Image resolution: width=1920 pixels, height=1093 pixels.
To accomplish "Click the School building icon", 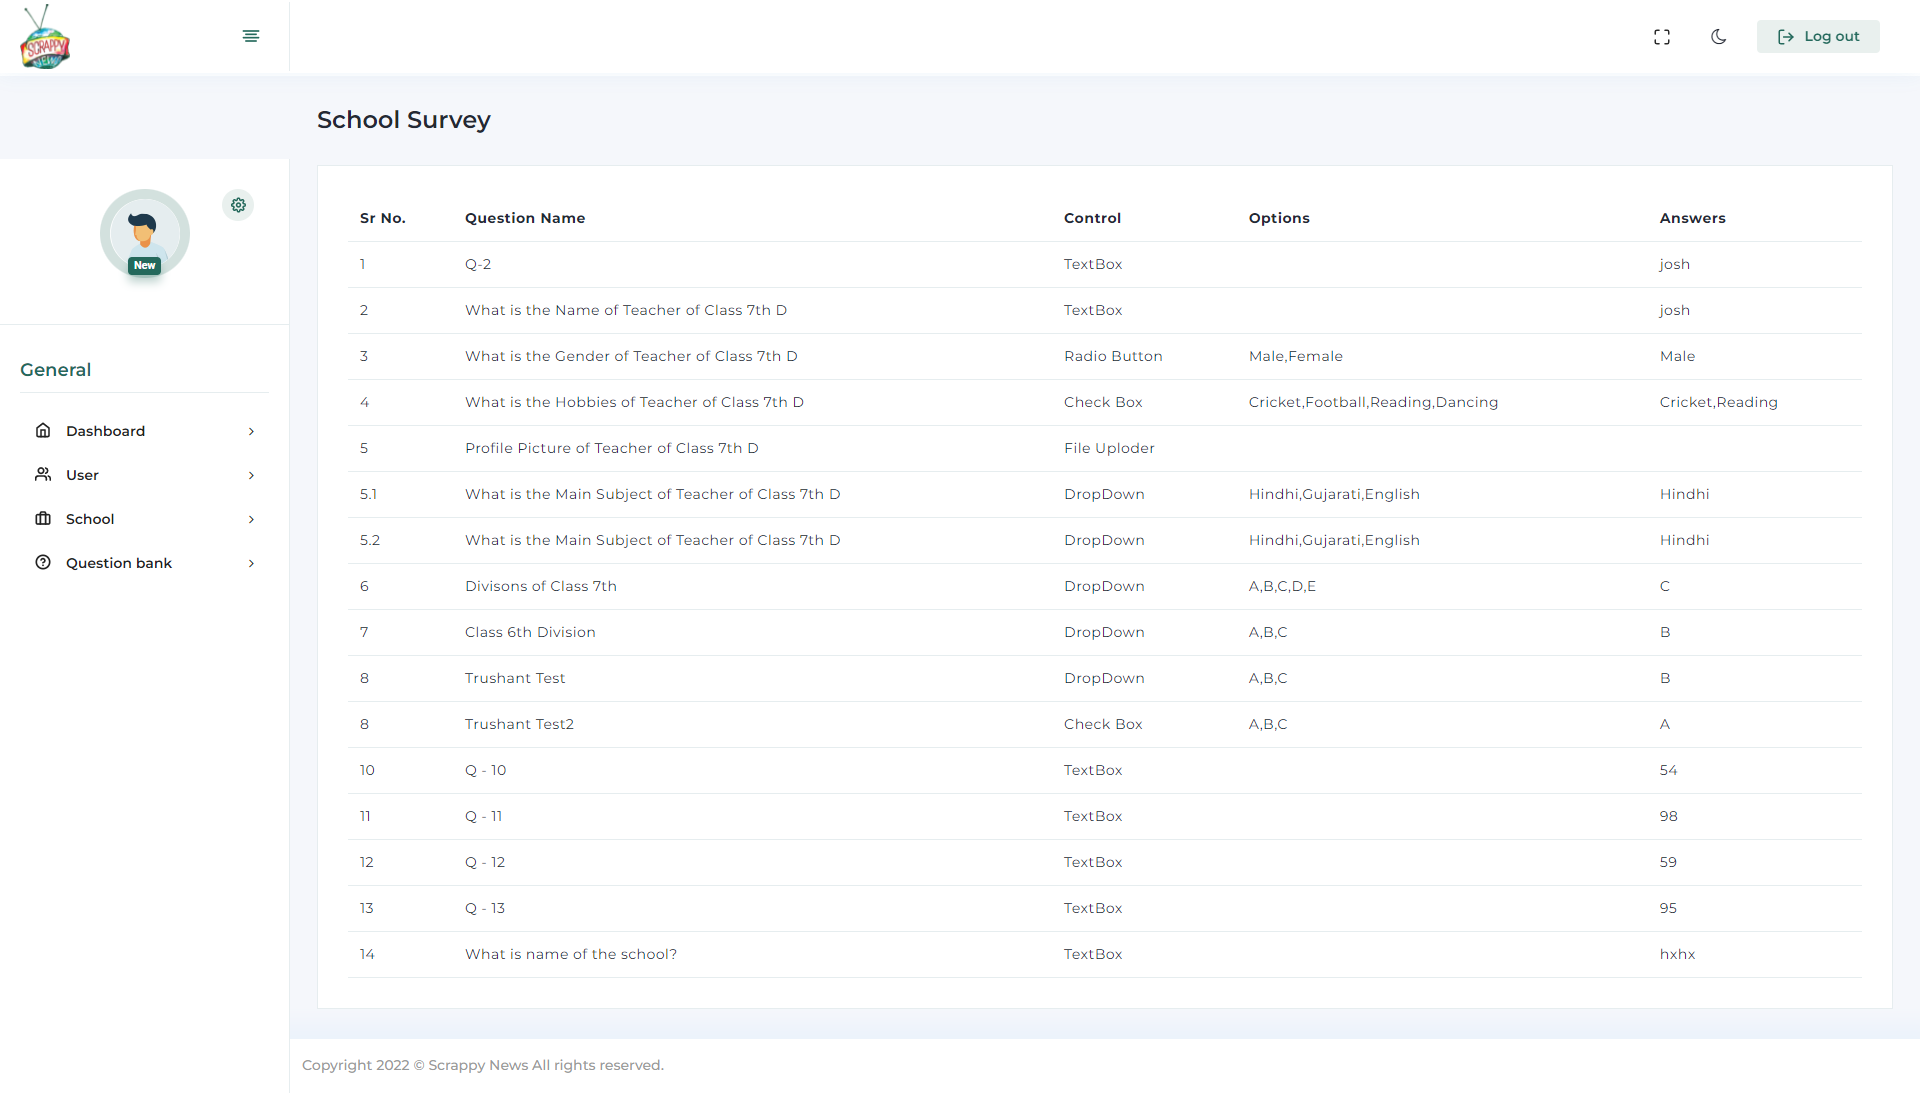I will [43, 519].
